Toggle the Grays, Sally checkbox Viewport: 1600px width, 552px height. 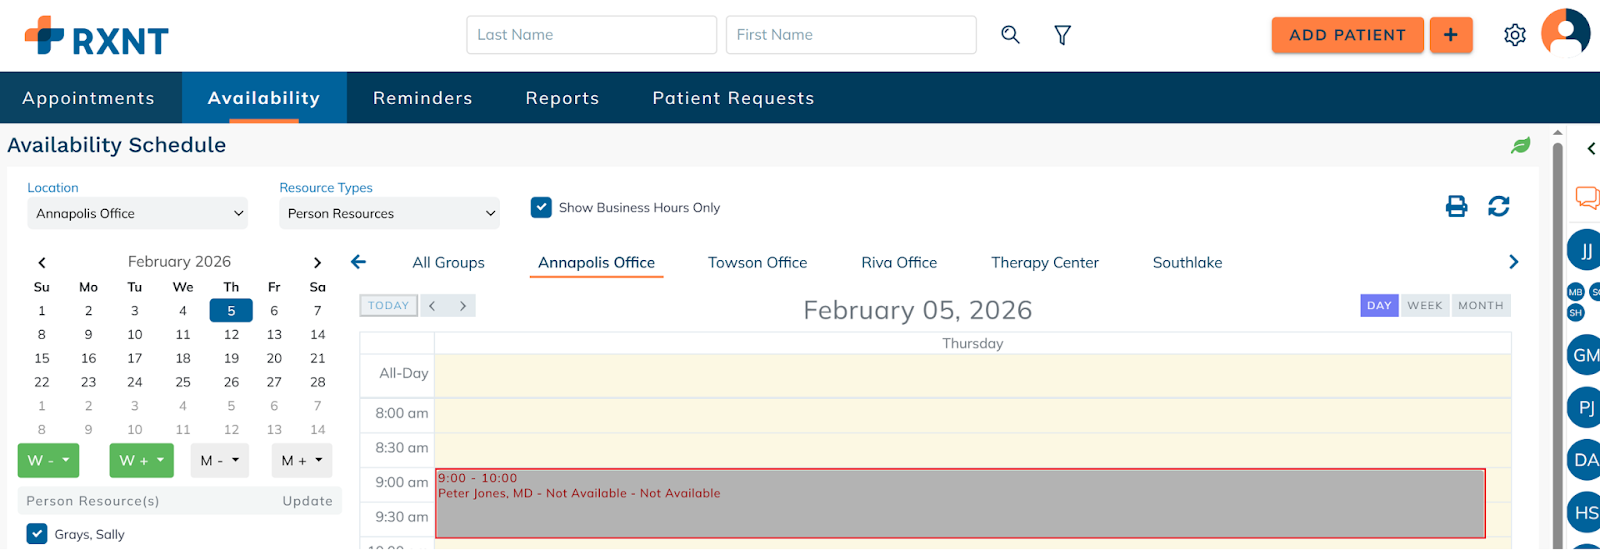tap(37, 534)
